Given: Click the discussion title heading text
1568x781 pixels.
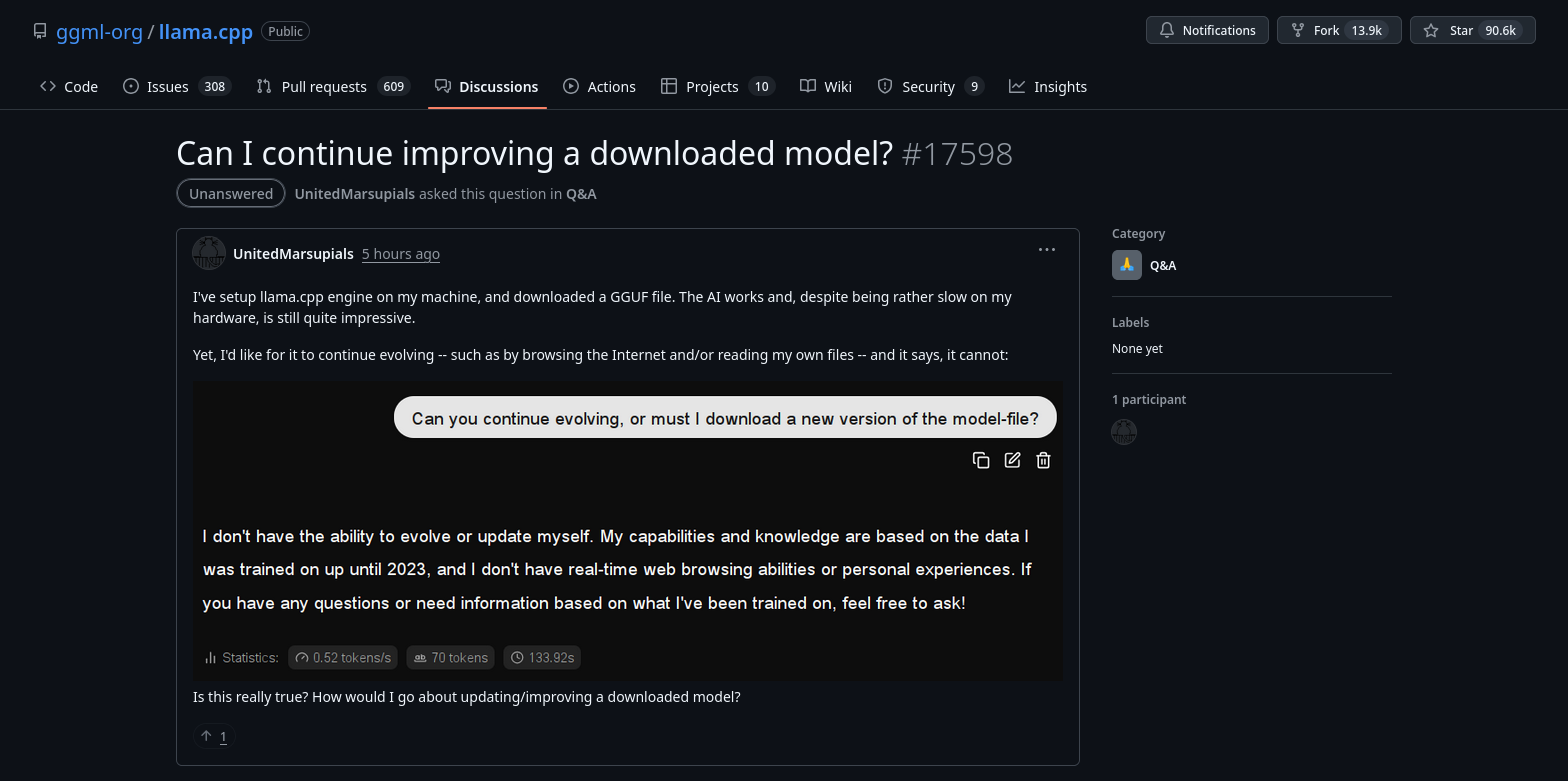Looking at the screenshot, I should click(534, 154).
